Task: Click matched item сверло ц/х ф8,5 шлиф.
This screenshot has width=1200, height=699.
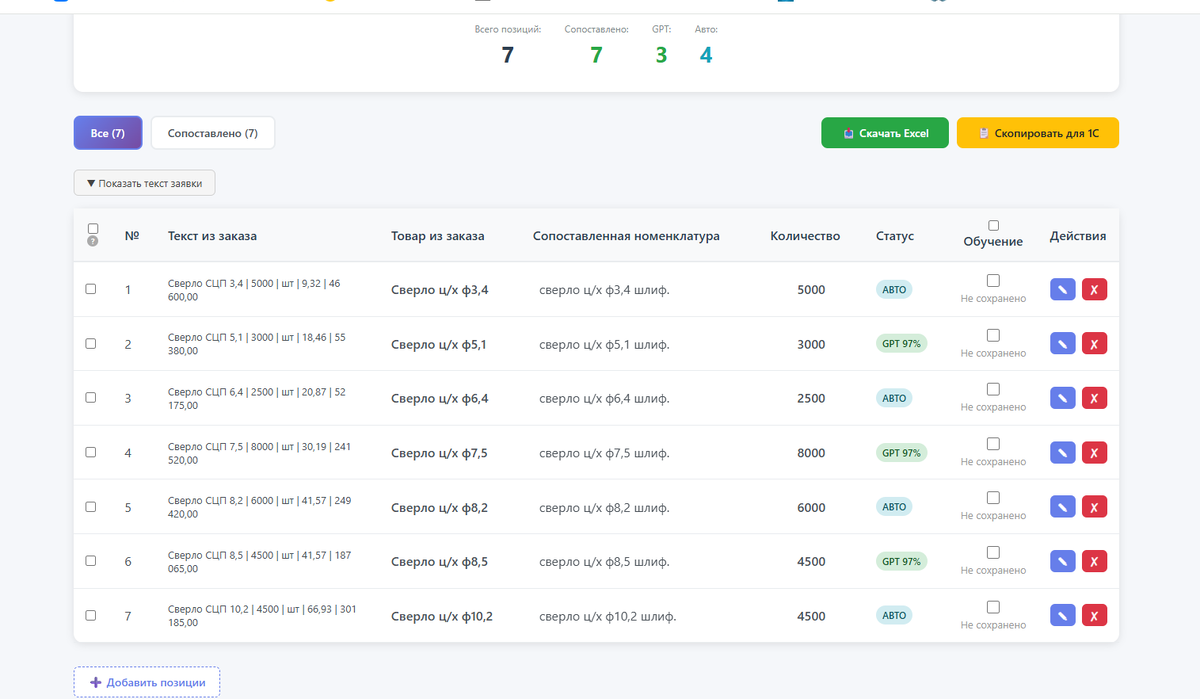Action: (x=604, y=562)
